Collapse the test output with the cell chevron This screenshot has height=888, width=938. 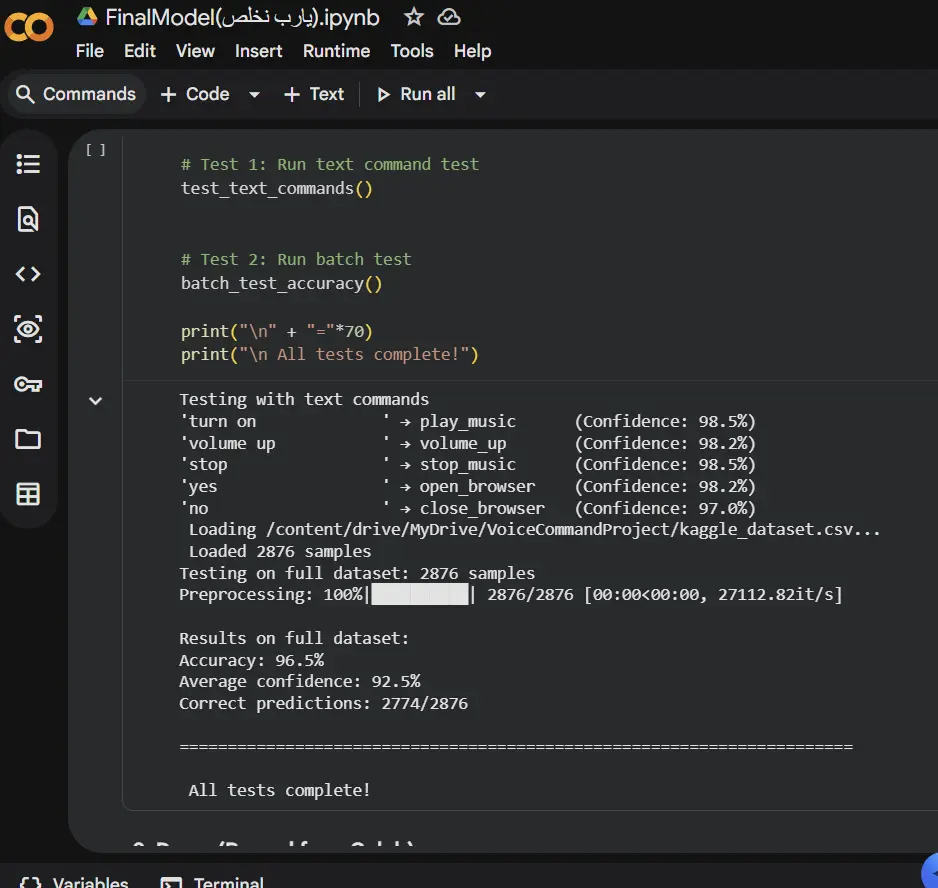point(95,400)
